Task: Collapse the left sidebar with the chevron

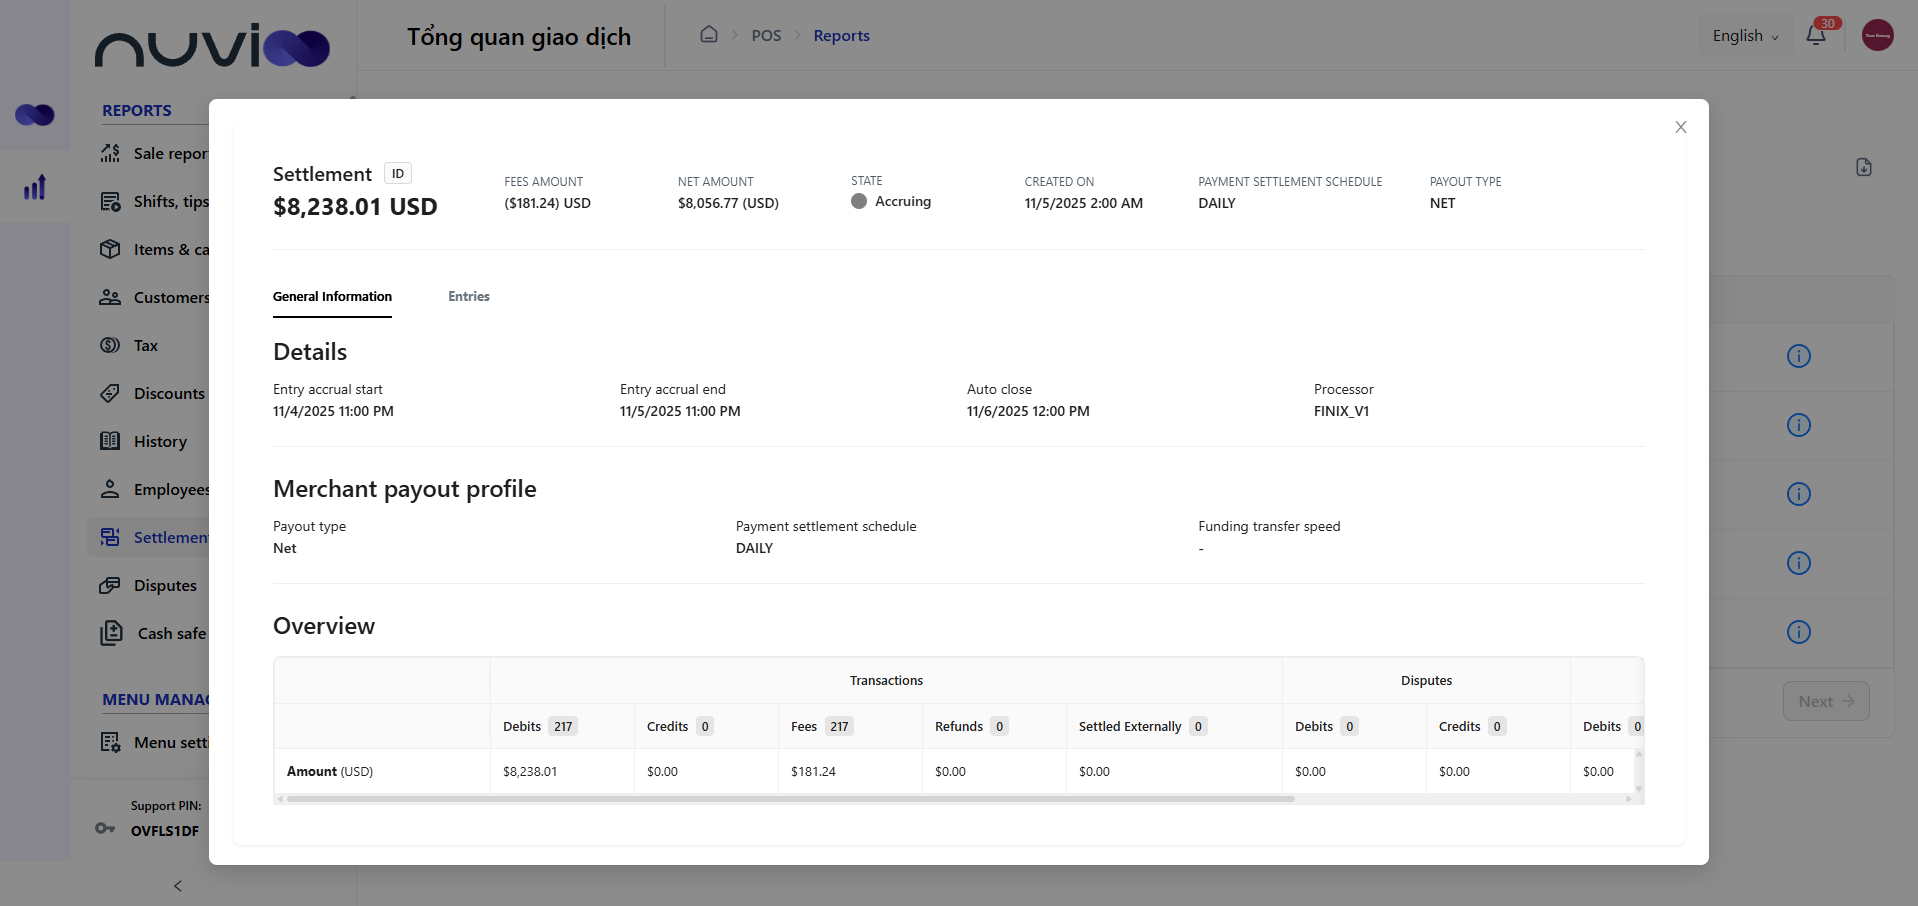Action: (x=177, y=886)
